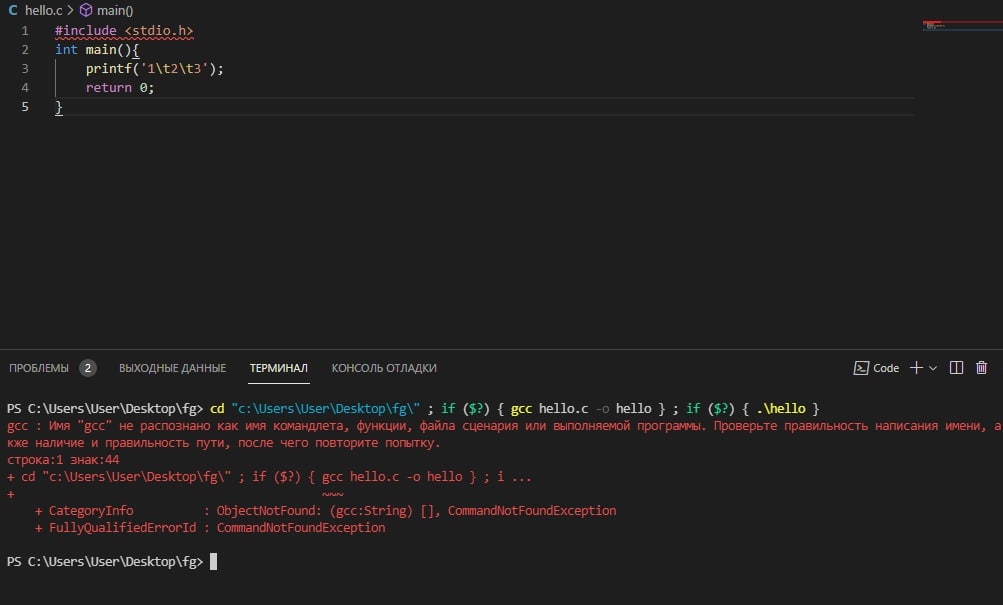This screenshot has height=605, width=1003.
Task: Kill terminal with the trash icon
Action: (x=981, y=368)
